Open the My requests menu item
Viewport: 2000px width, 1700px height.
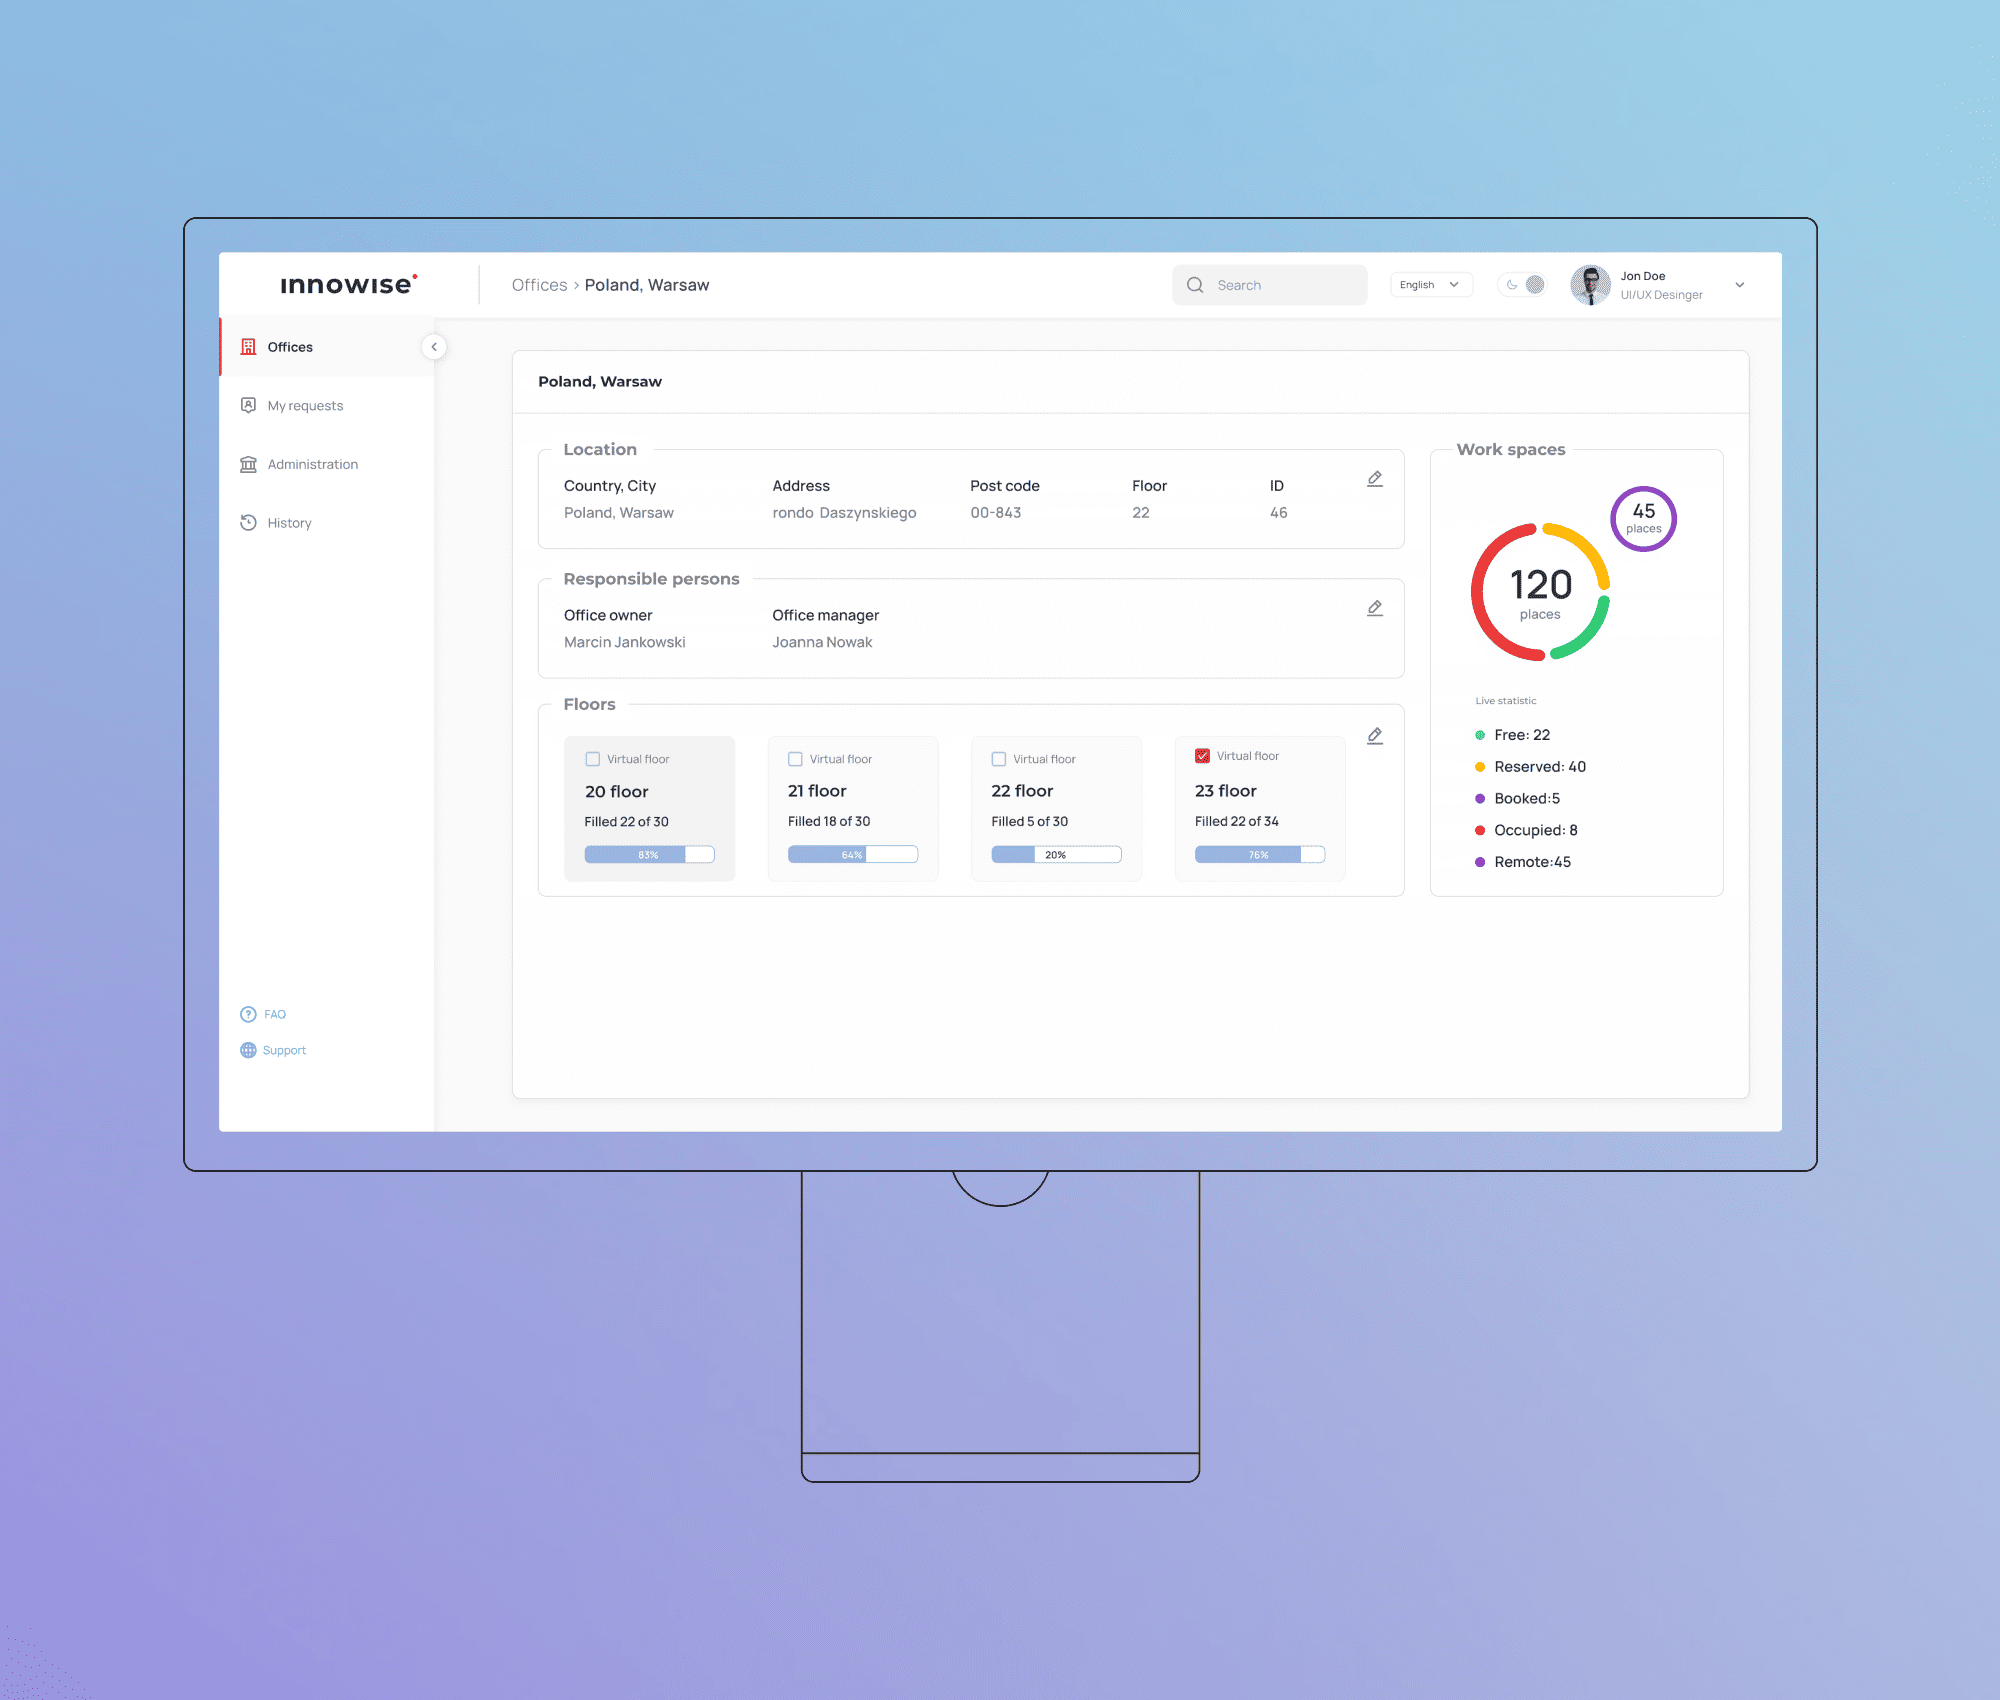[x=305, y=406]
